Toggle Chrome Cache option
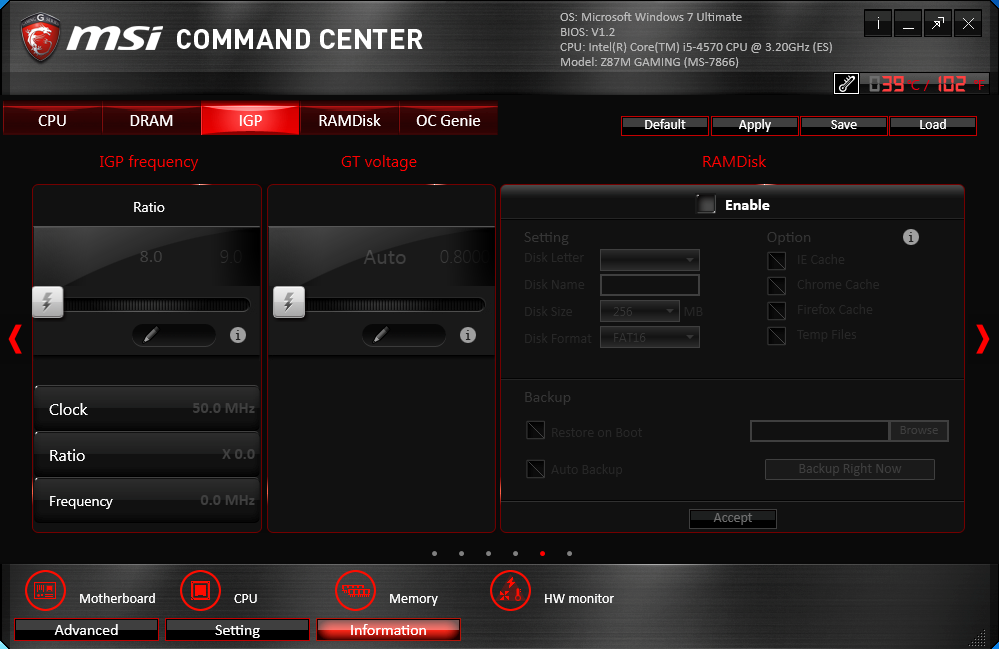Image resolution: width=999 pixels, height=649 pixels. (x=777, y=285)
